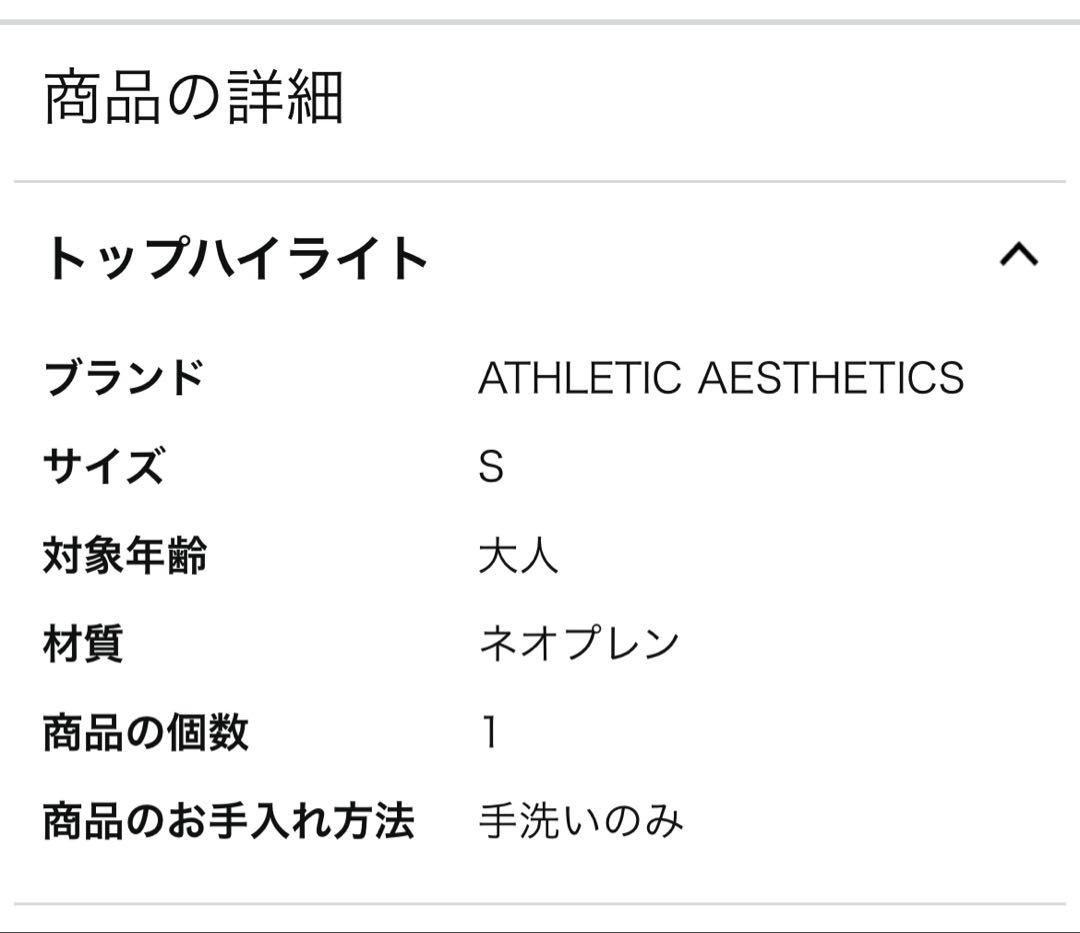Click the divider under 商品の詳細
Image resolution: width=1080 pixels, height=933 pixels.
click(540, 180)
